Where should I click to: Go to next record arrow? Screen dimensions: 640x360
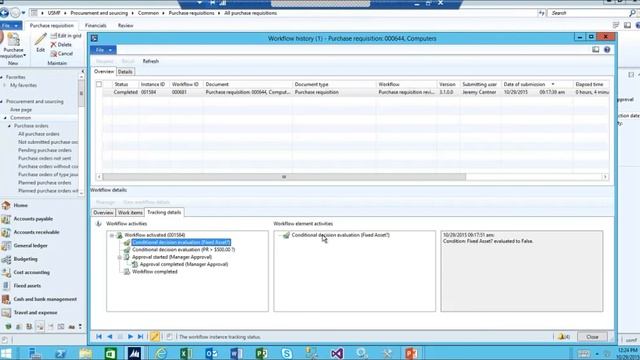[x=130, y=337]
